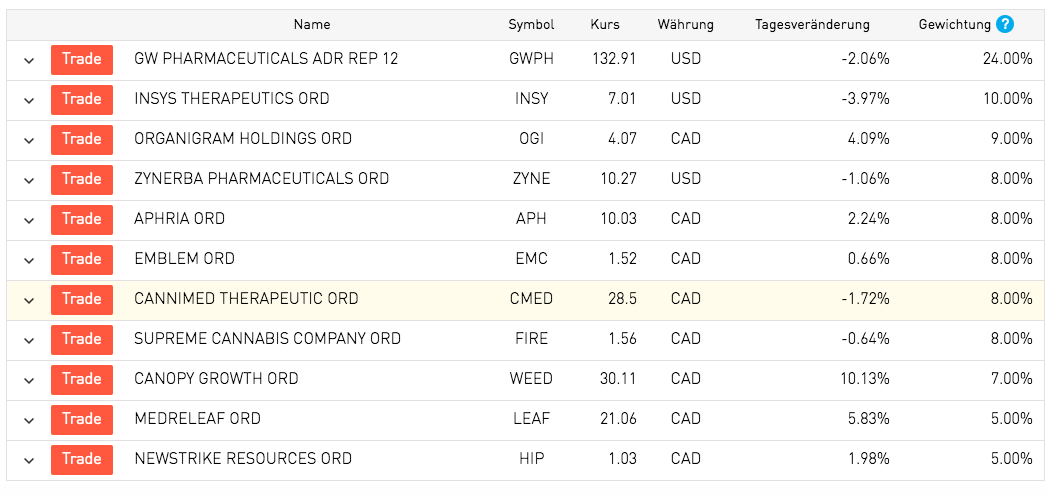Expand the SUPREME CANNABIS COMPANY ORD row chevron
The width and height of the screenshot is (1053, 494).
pos(29,340)
